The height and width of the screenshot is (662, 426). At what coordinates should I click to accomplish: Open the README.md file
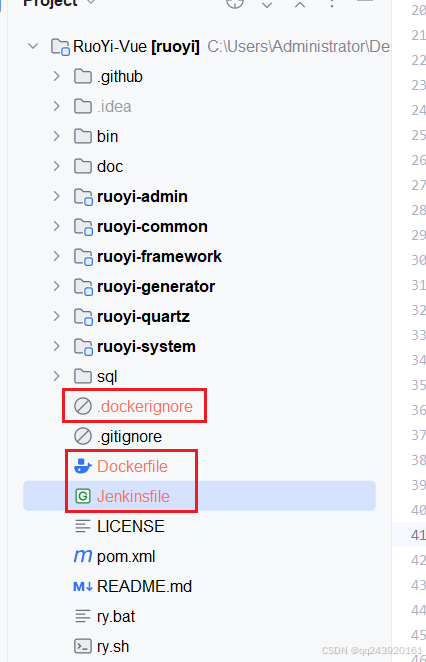(144, 586)
